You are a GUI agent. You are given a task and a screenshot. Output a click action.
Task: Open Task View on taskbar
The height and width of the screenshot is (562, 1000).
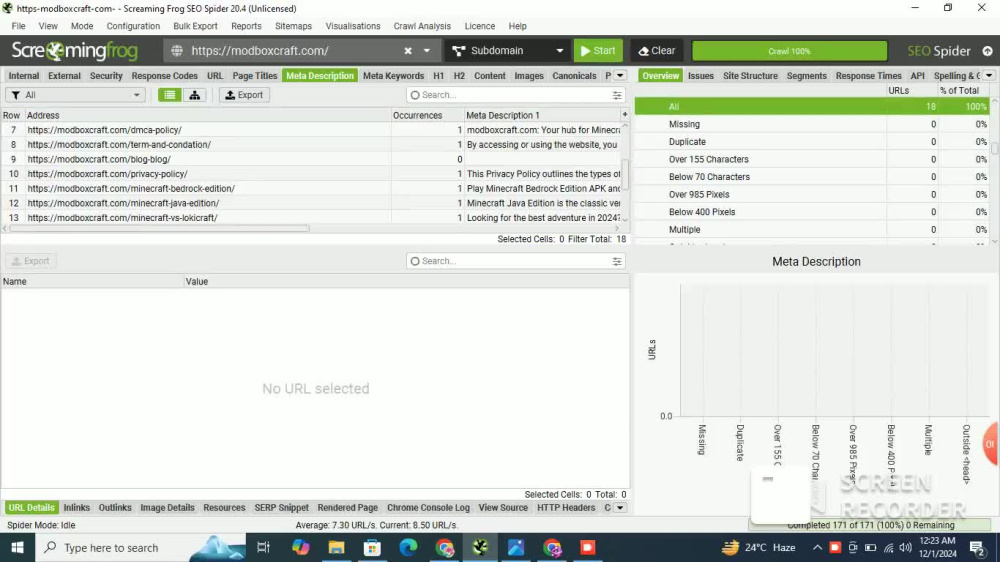(263, 547)
